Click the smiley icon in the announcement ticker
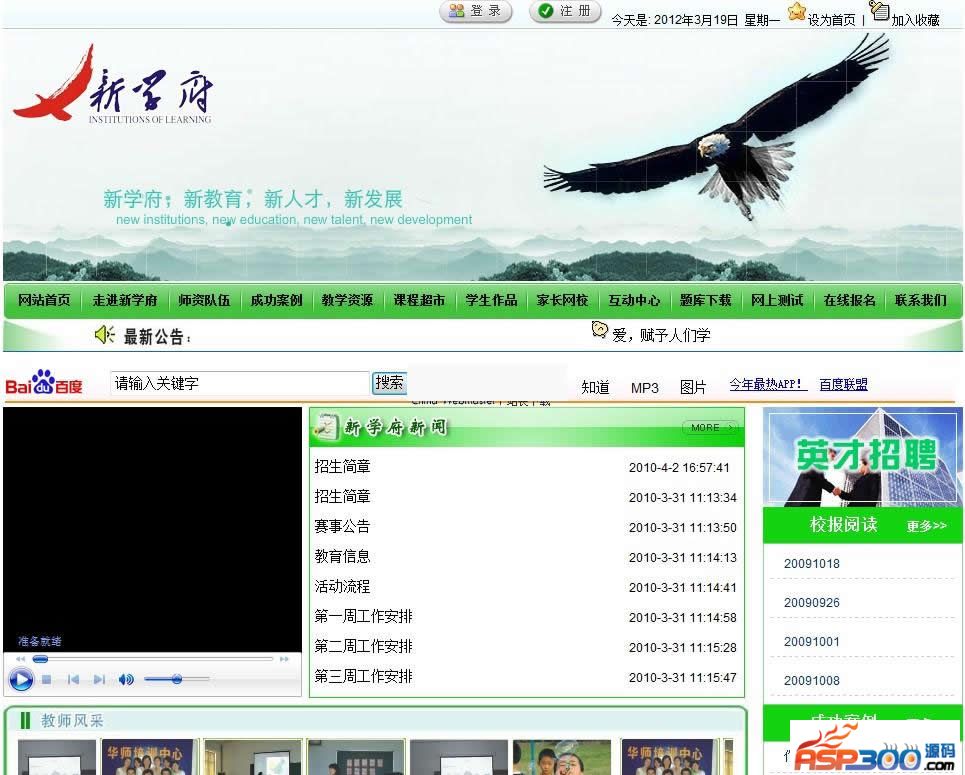This screenshot has width=965, height=775. [599, 330]
